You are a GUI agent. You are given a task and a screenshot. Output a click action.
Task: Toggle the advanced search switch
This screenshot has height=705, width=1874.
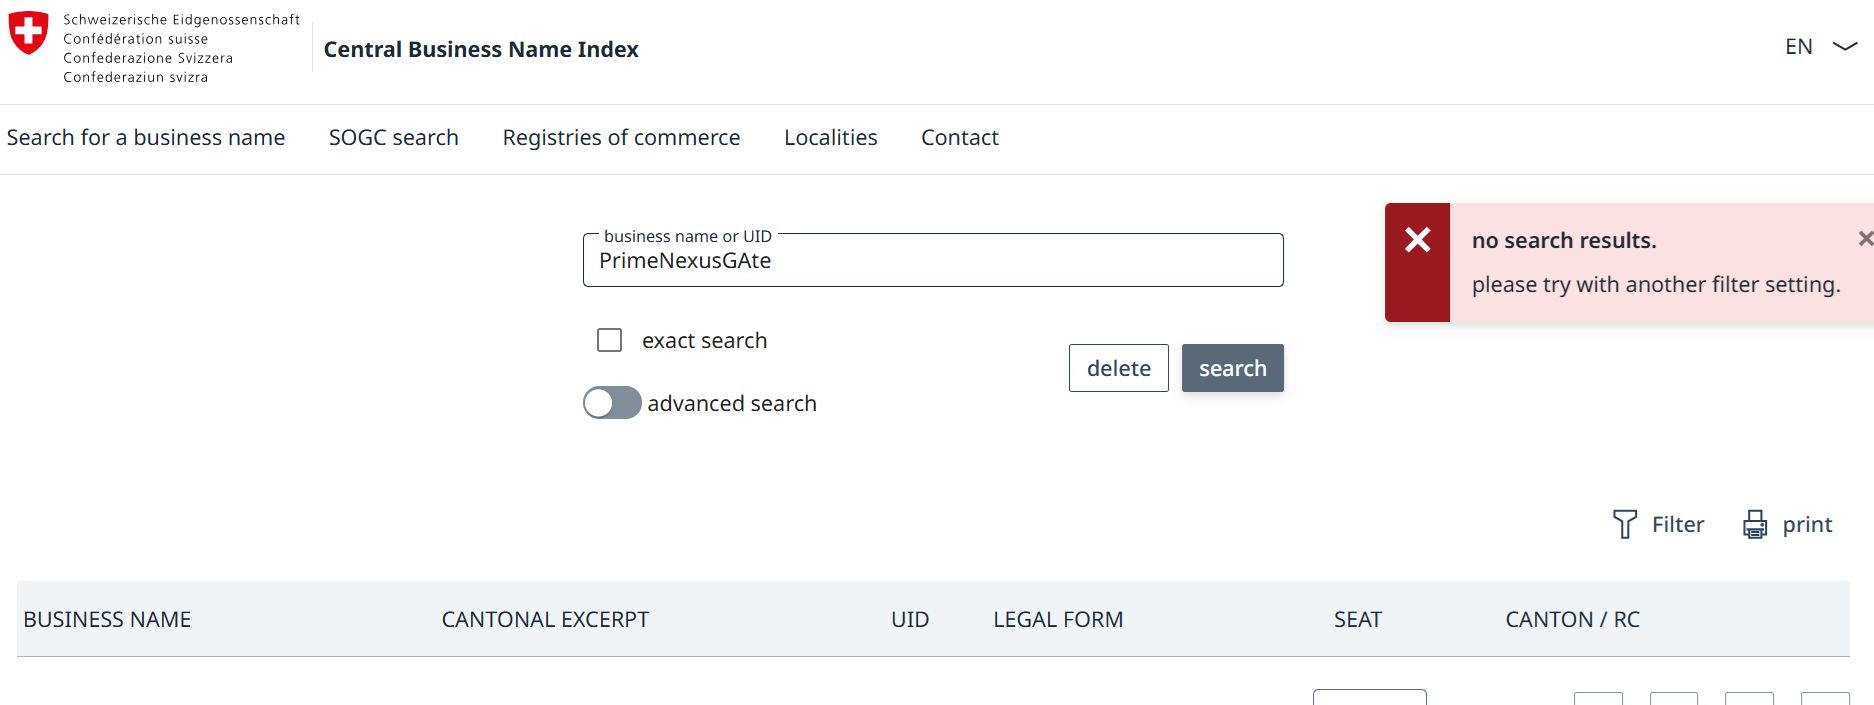coord(612,403)
